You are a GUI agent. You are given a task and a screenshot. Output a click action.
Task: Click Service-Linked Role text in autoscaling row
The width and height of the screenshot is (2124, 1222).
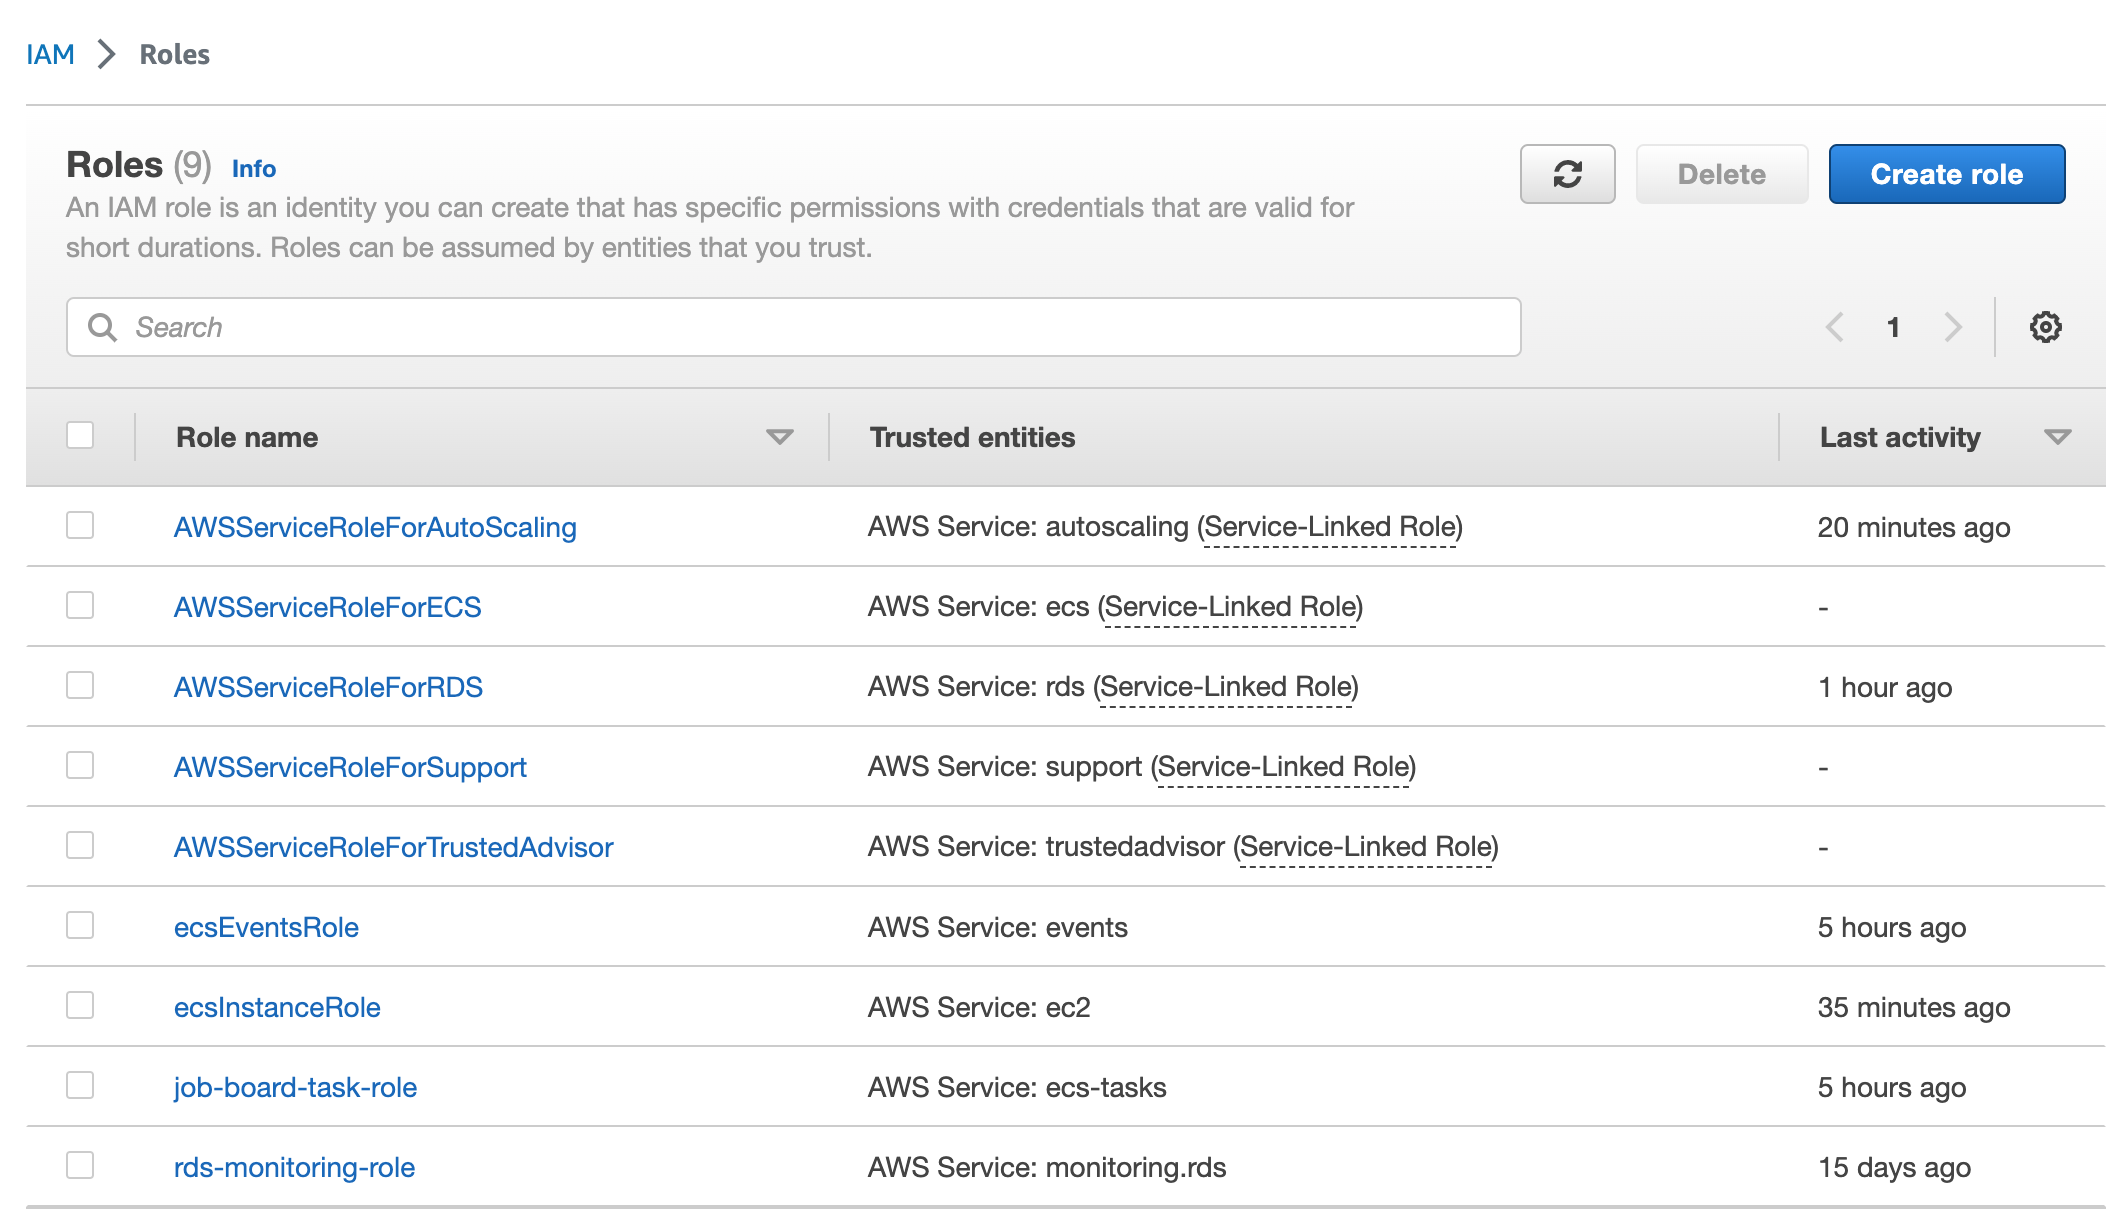pyautogui.click(x=1330, y=527)
